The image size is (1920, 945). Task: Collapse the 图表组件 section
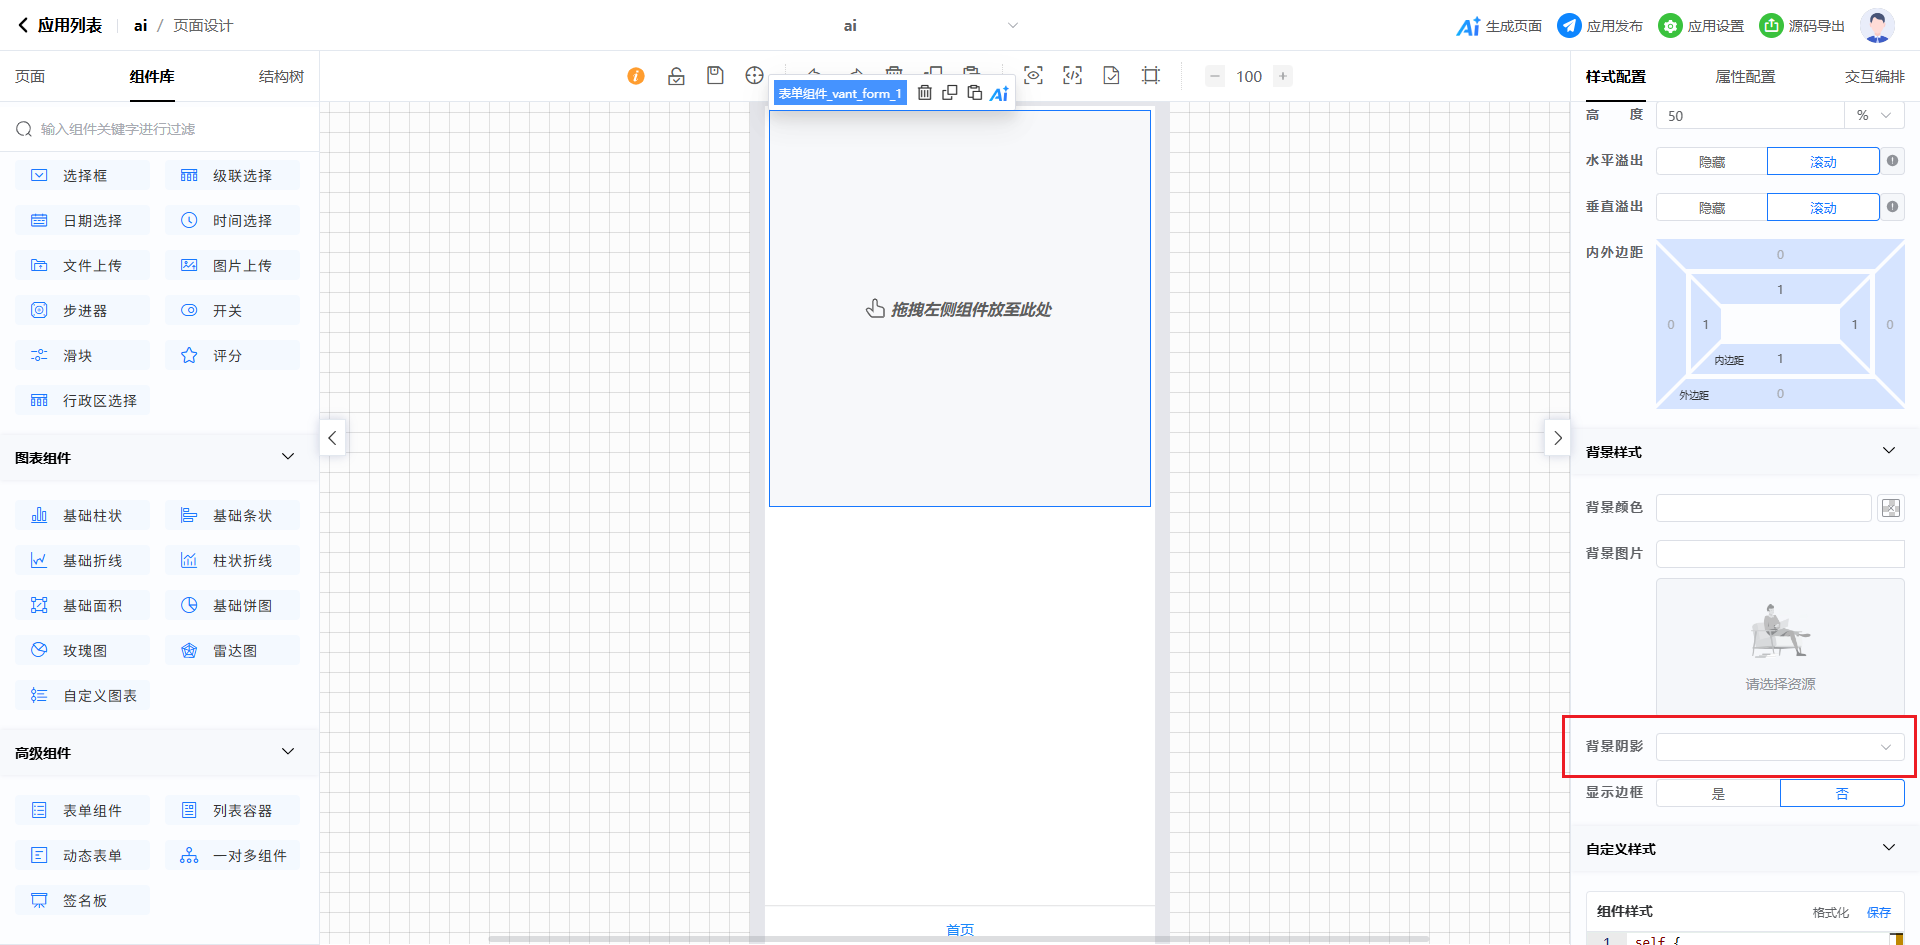click(x=288, y=457)
